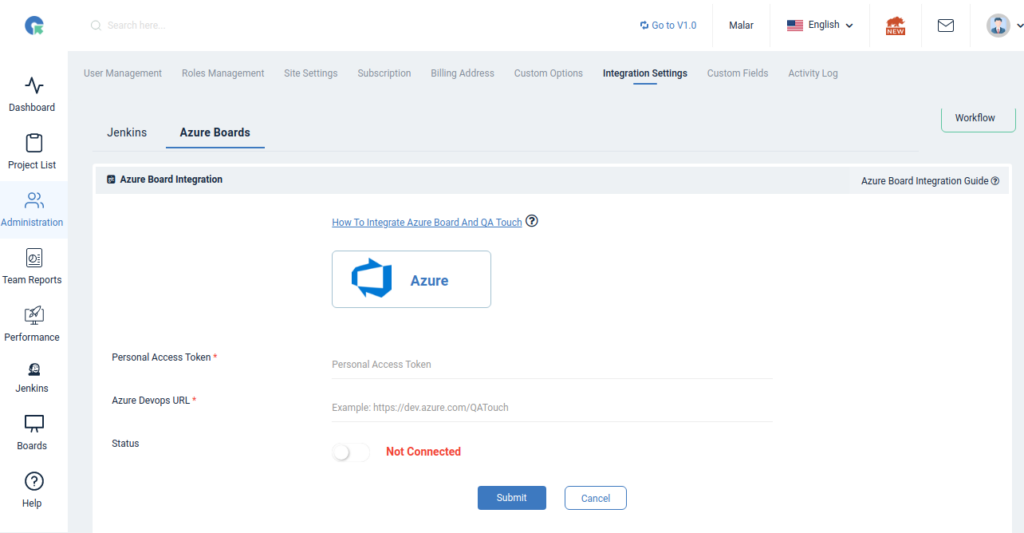Viewport: 1024px width, 533px height.
Task: Click the Team Reports sidebar icon
Action: (34, 258)
